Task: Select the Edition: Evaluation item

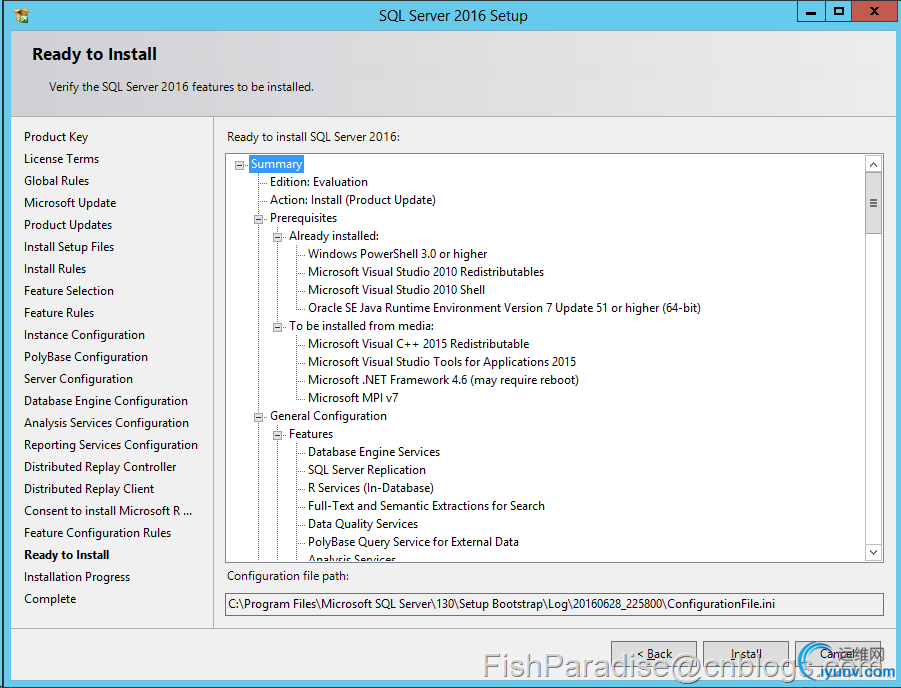Action: pos(319,182)
